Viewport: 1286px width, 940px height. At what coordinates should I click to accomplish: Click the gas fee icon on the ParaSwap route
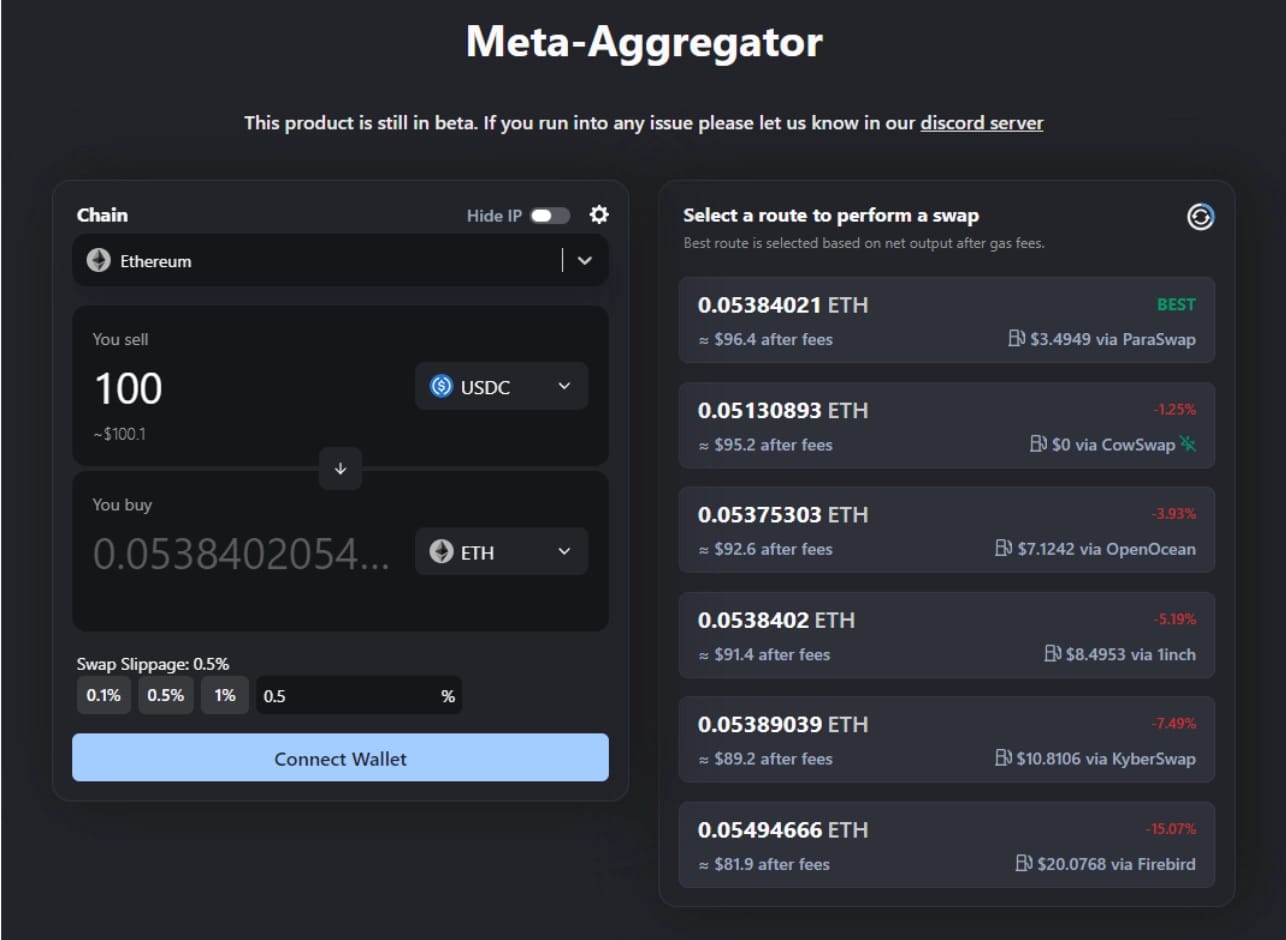[1015, 339]
